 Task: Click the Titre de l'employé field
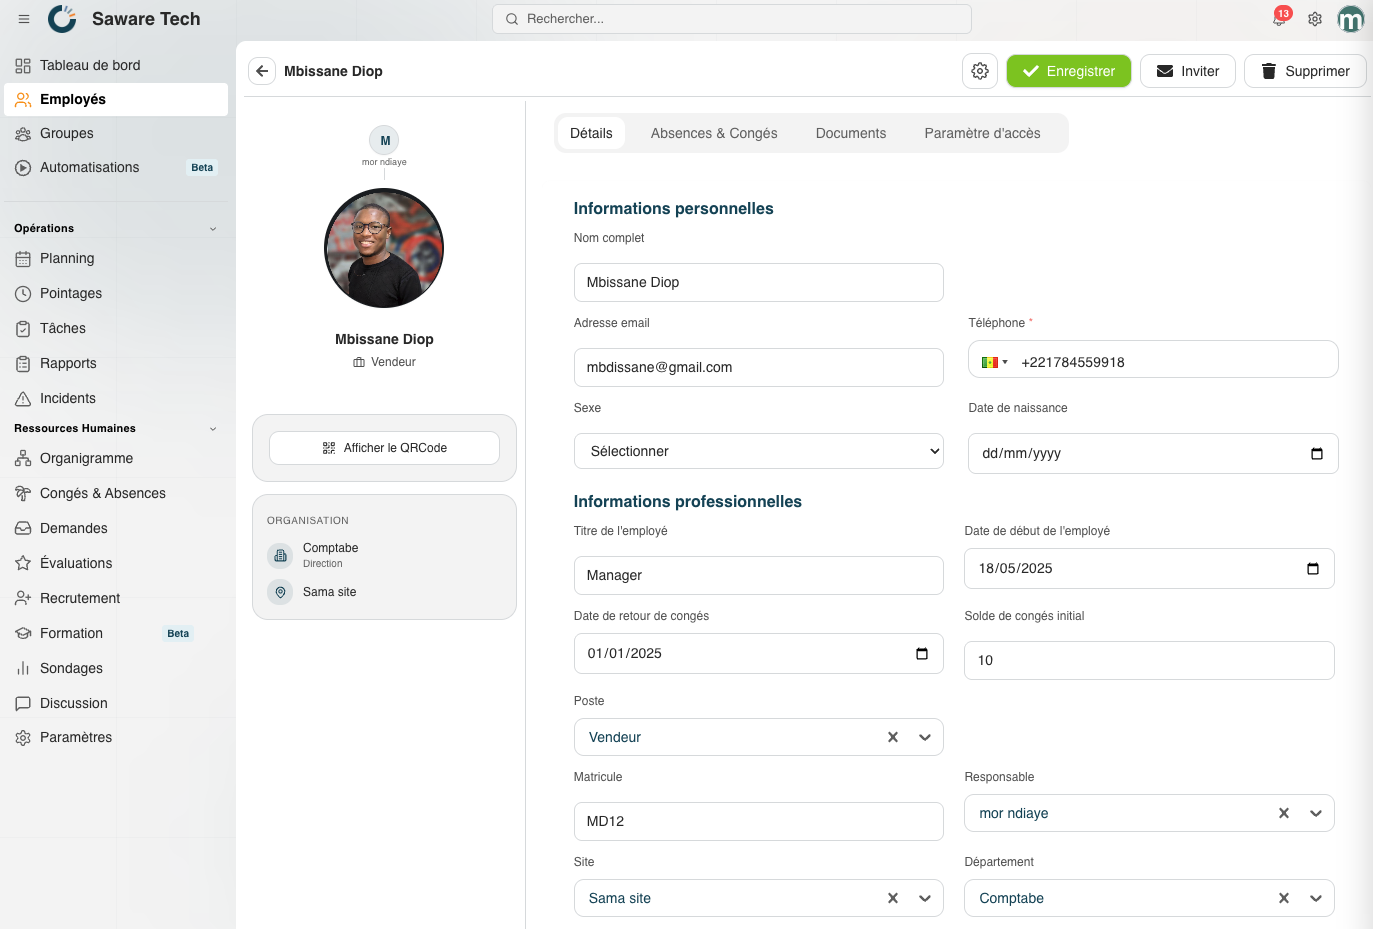pos(759,575)
